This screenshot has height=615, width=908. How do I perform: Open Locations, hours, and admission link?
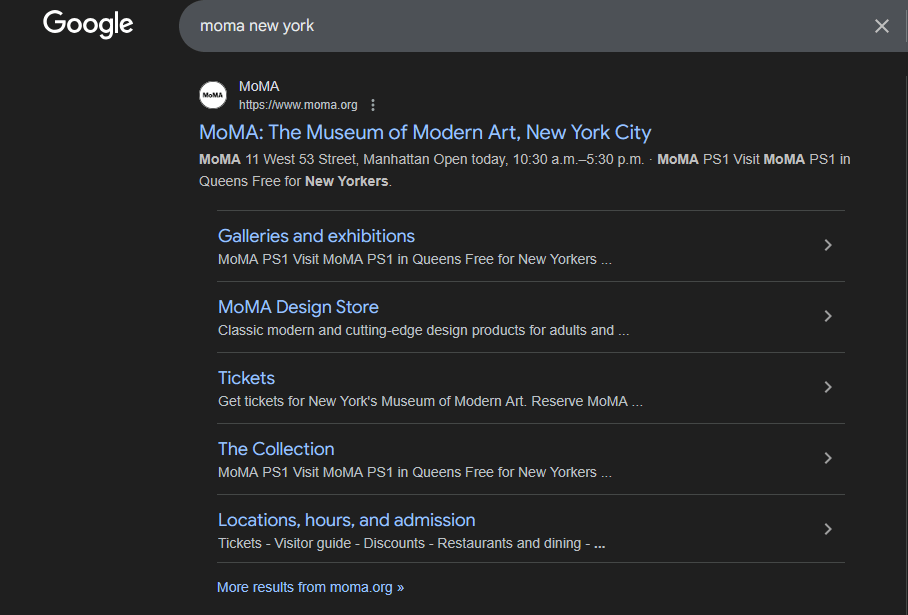pyautogui.click(x=346, y=520)
